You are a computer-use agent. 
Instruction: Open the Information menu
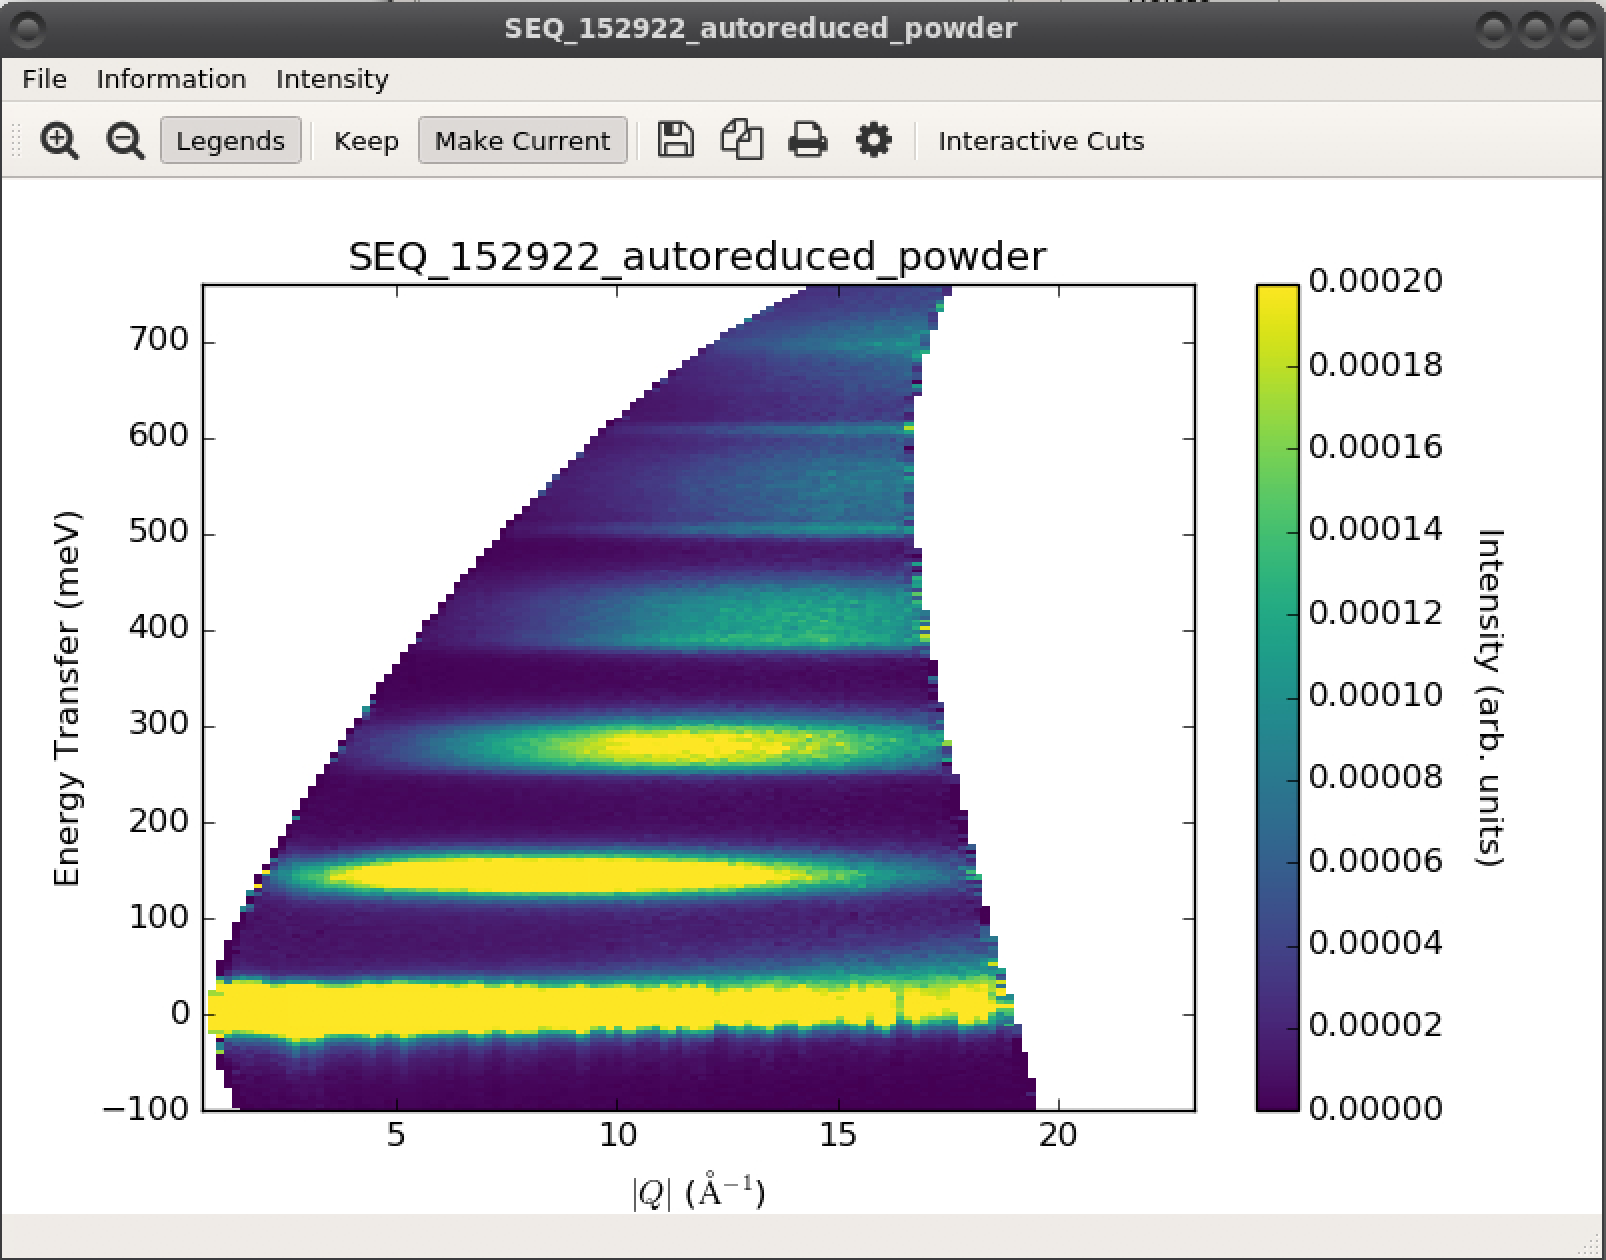click(x=171, y=79)
